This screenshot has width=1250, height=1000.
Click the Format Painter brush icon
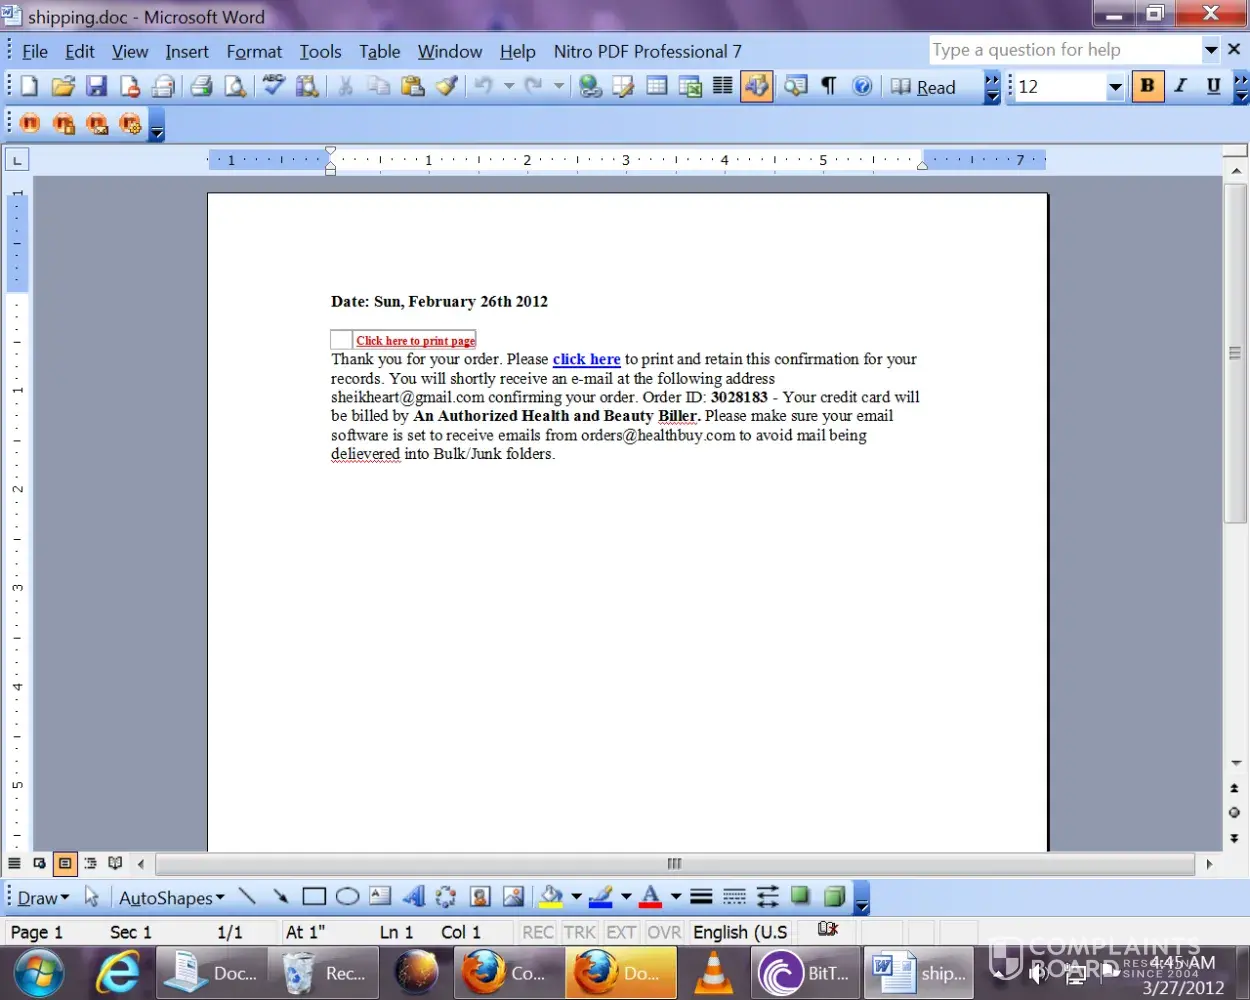point(446,87)
